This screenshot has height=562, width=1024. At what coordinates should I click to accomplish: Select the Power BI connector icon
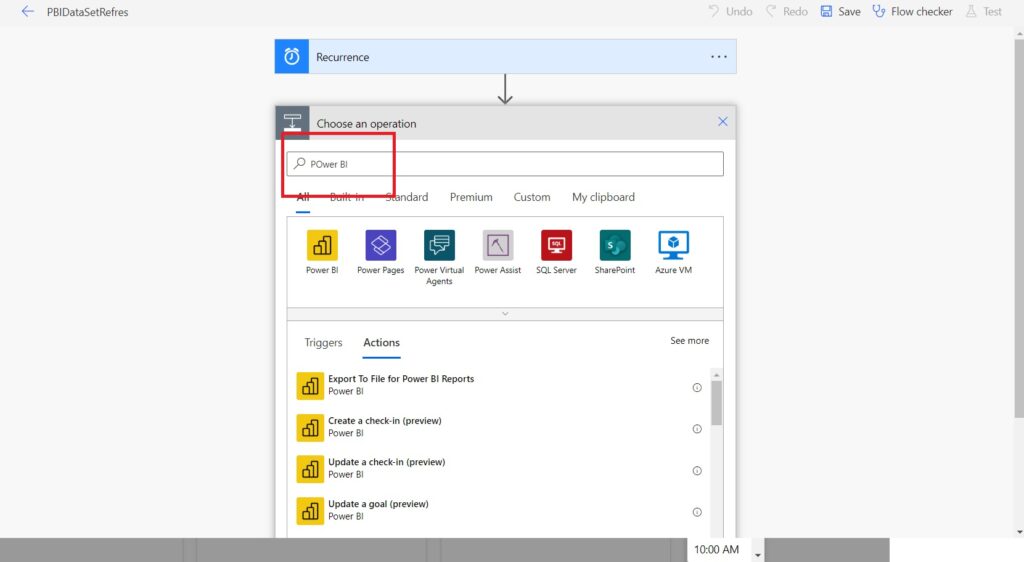322,246
